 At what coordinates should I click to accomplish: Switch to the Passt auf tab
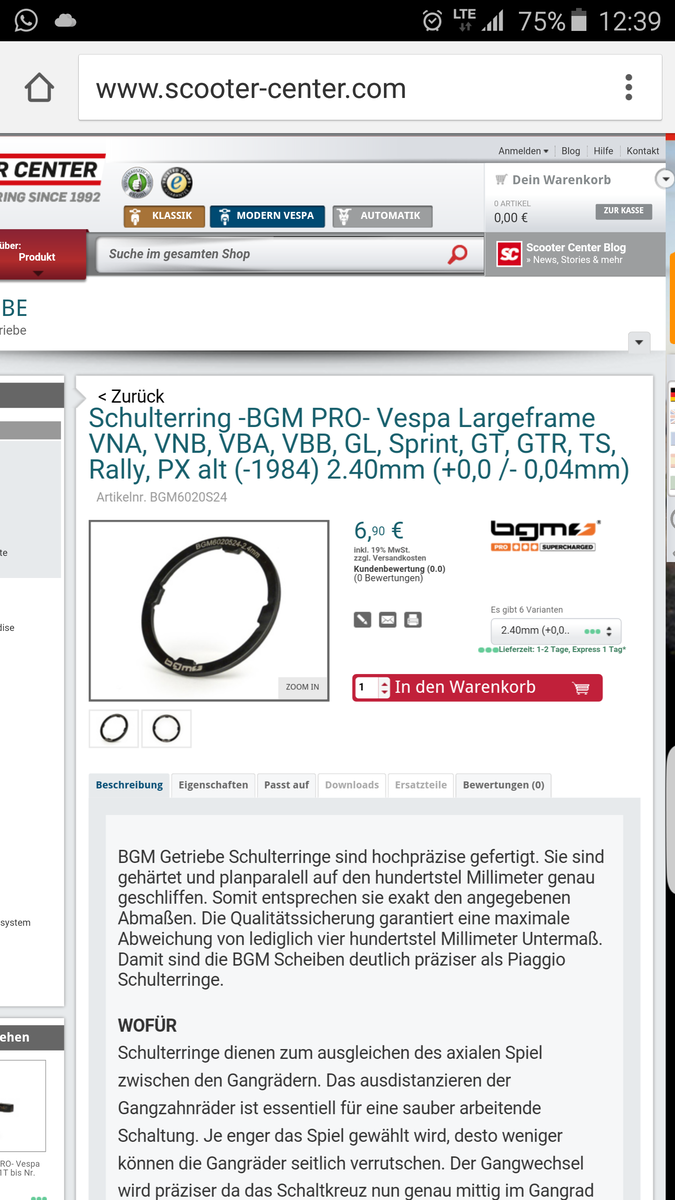coord(286,785)
